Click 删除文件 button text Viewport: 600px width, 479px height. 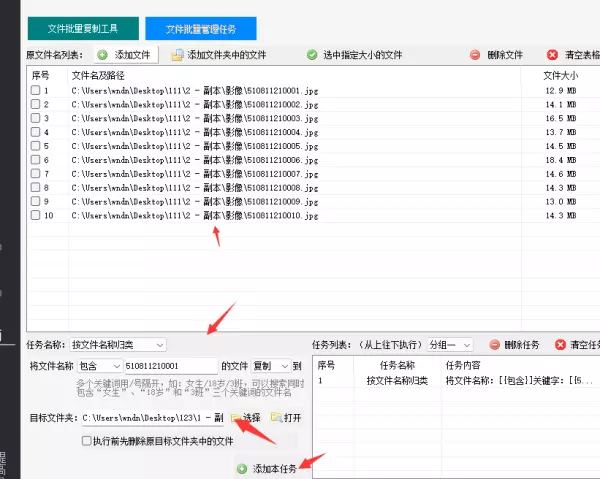point(505,55)
